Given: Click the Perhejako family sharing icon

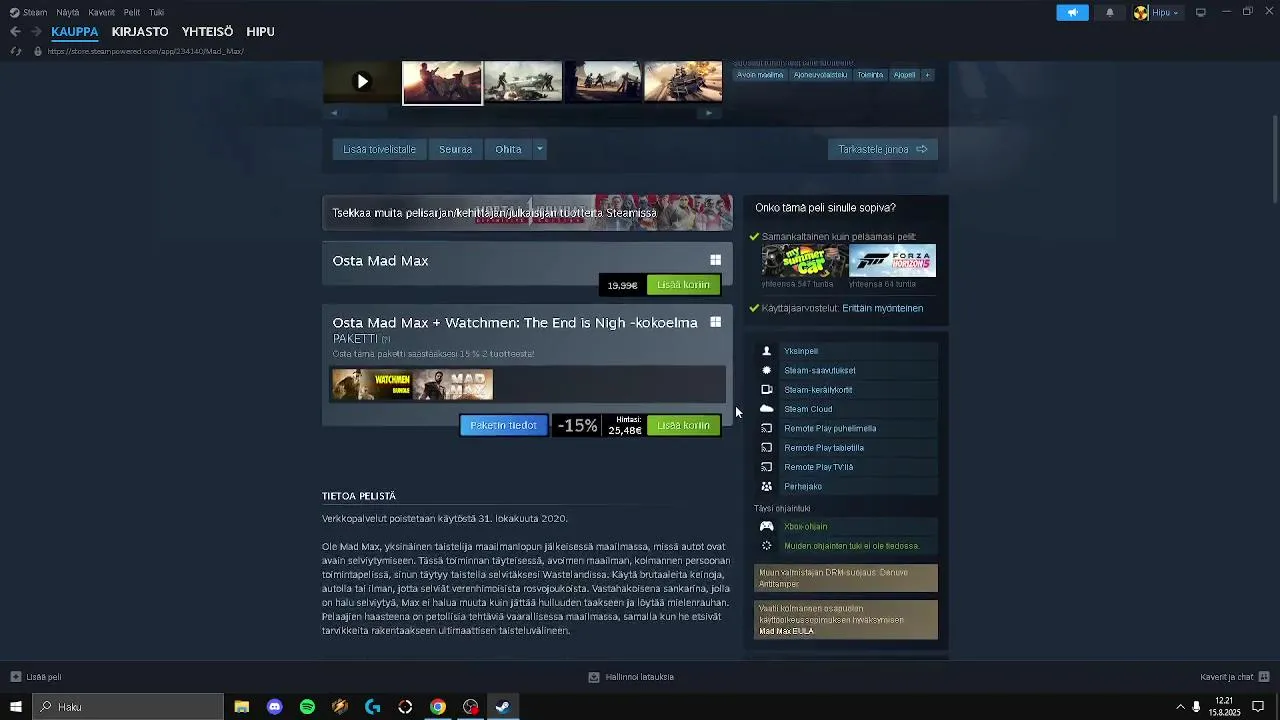Looking at the screenshot, I should pos(767,486).
